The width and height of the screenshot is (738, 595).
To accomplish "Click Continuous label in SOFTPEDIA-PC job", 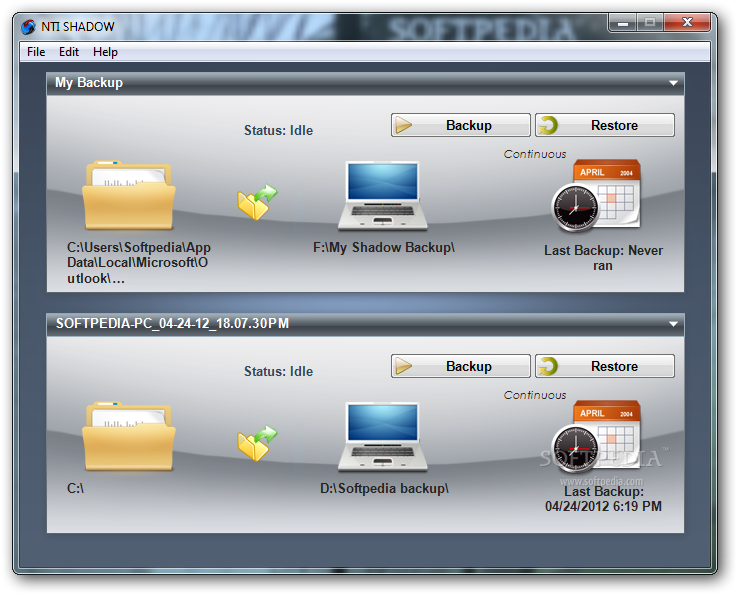I will 535,395.
